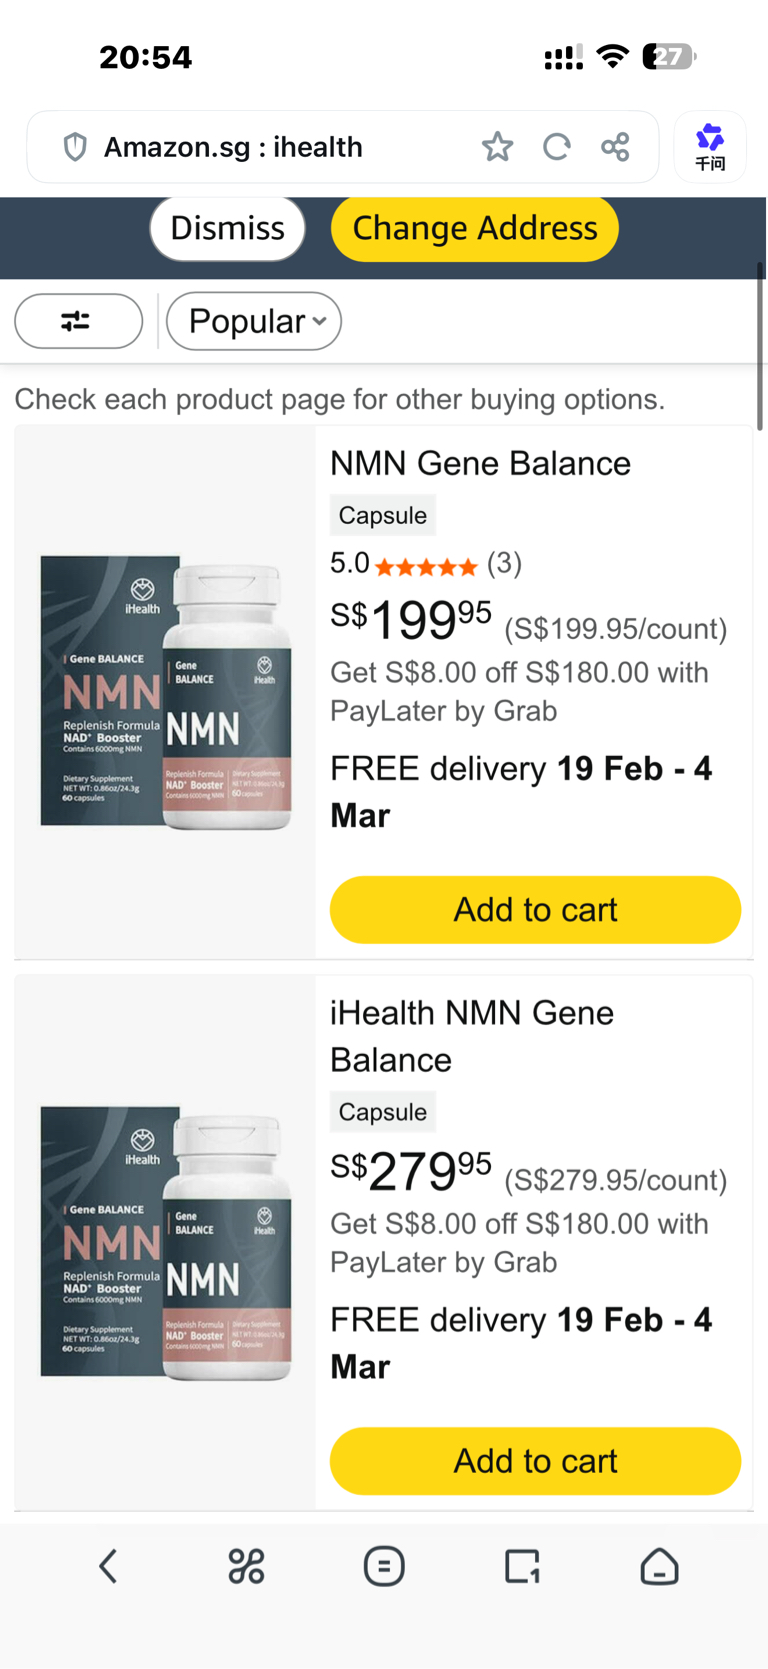768x1669 pixels.
Task: View the 5.0 star rating reviews
Action: 426,566
